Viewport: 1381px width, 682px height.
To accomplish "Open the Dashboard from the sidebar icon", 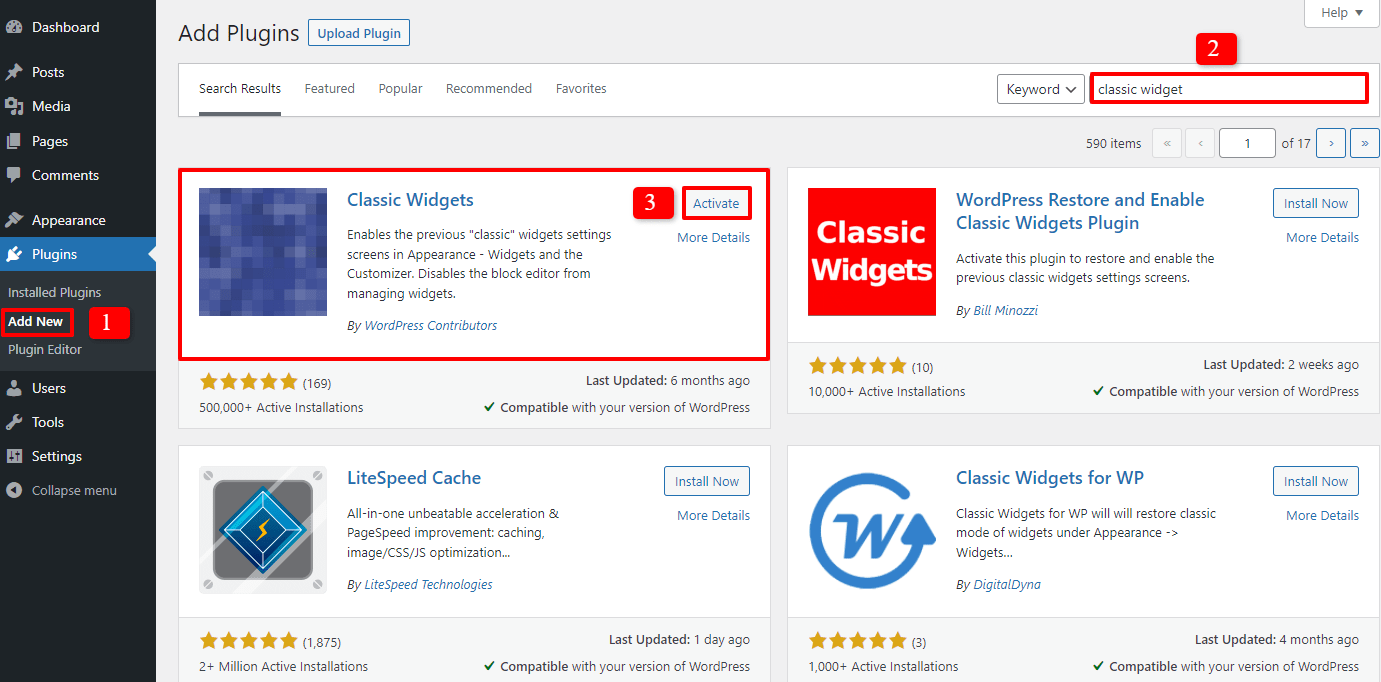I will [18, 26].
